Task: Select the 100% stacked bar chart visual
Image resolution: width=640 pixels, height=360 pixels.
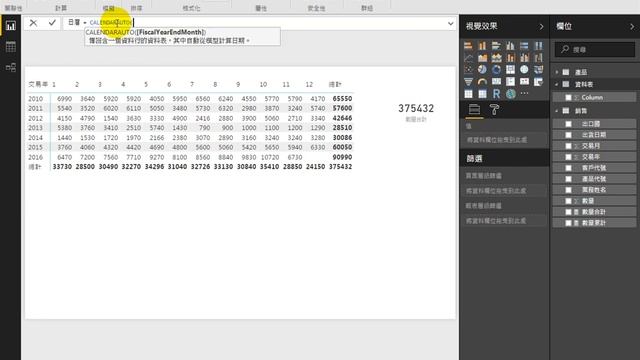Action: coord(524,46)
